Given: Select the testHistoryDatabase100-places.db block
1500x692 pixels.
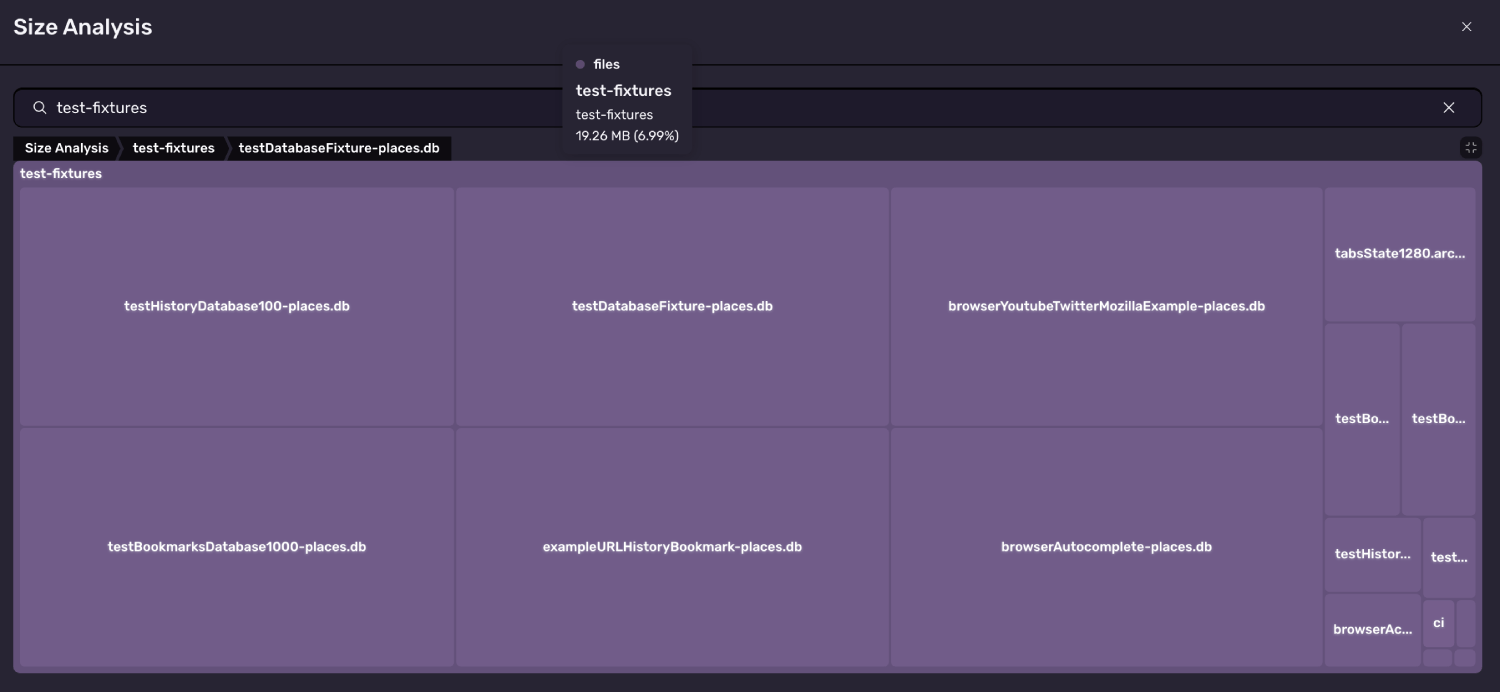Looking at the screenshot, I should 235,306.
